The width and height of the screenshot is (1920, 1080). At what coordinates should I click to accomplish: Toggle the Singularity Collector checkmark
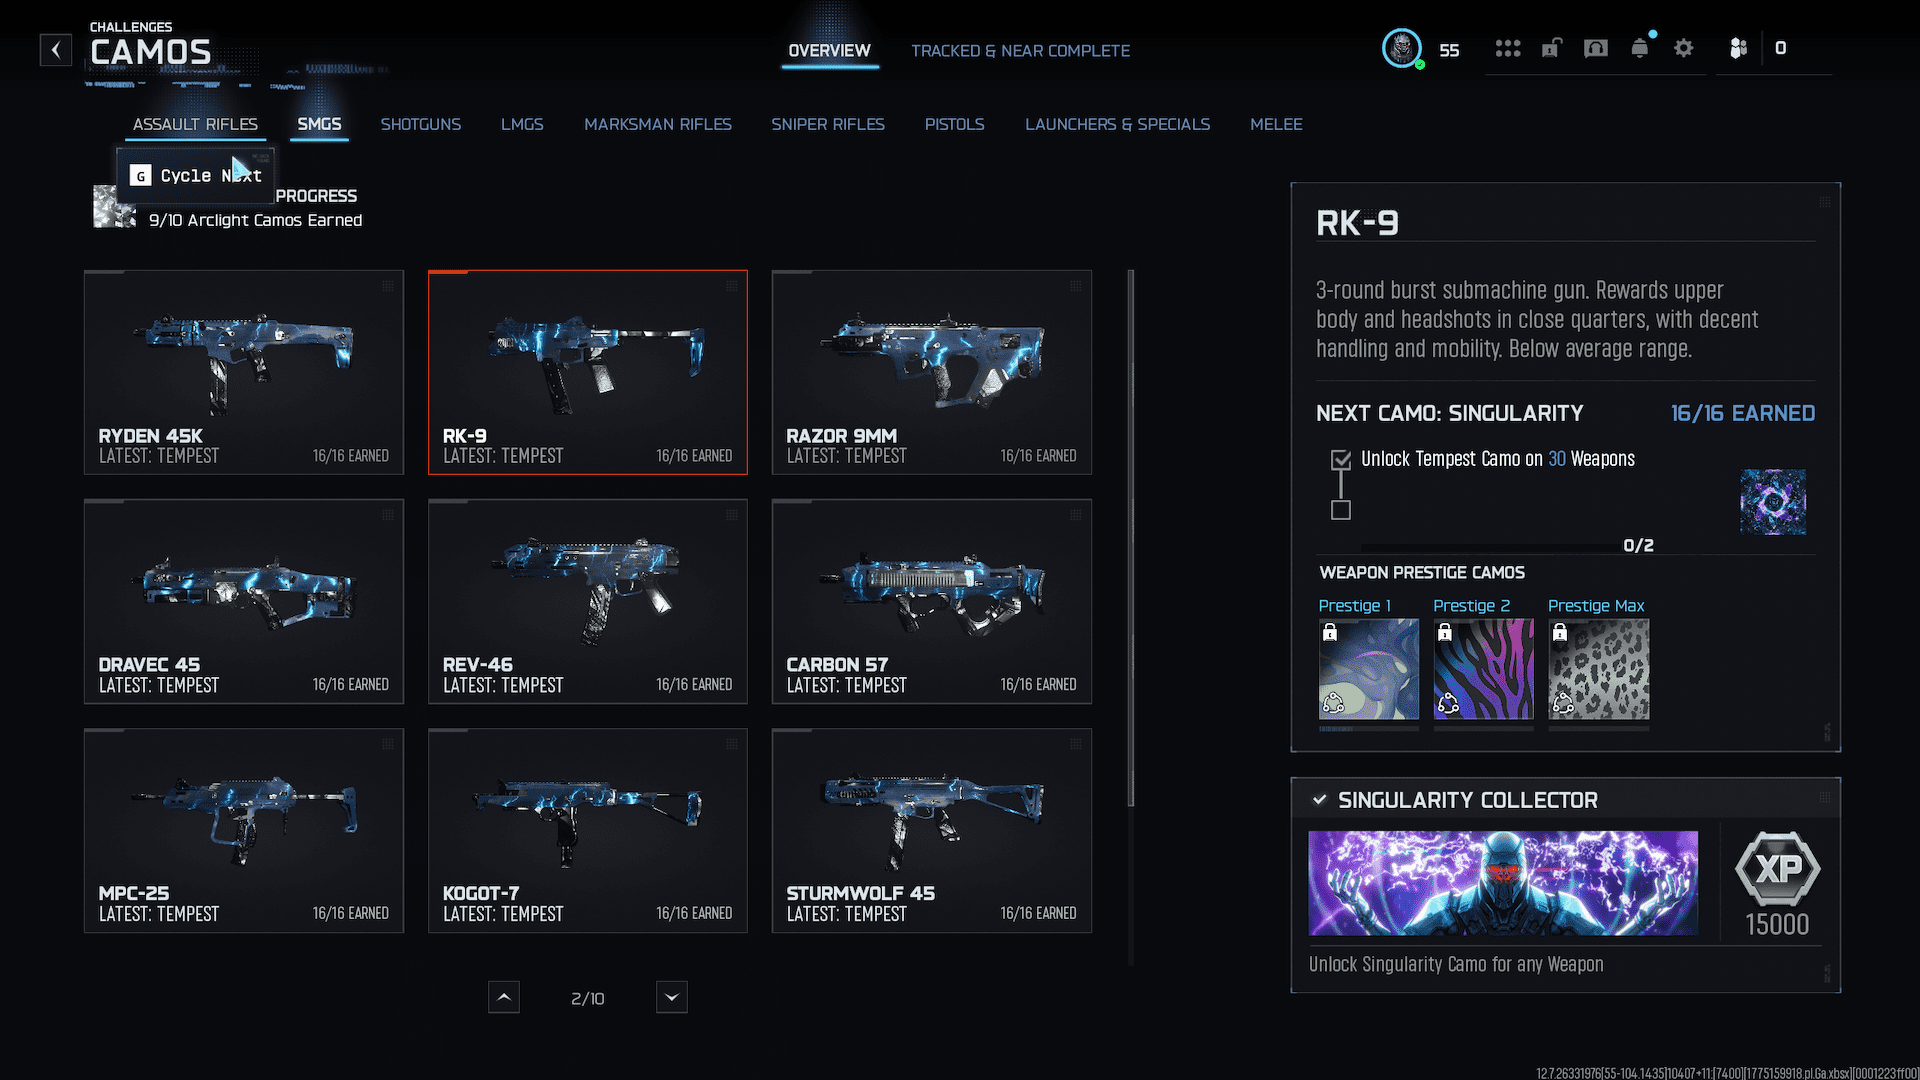point(1320,800)
